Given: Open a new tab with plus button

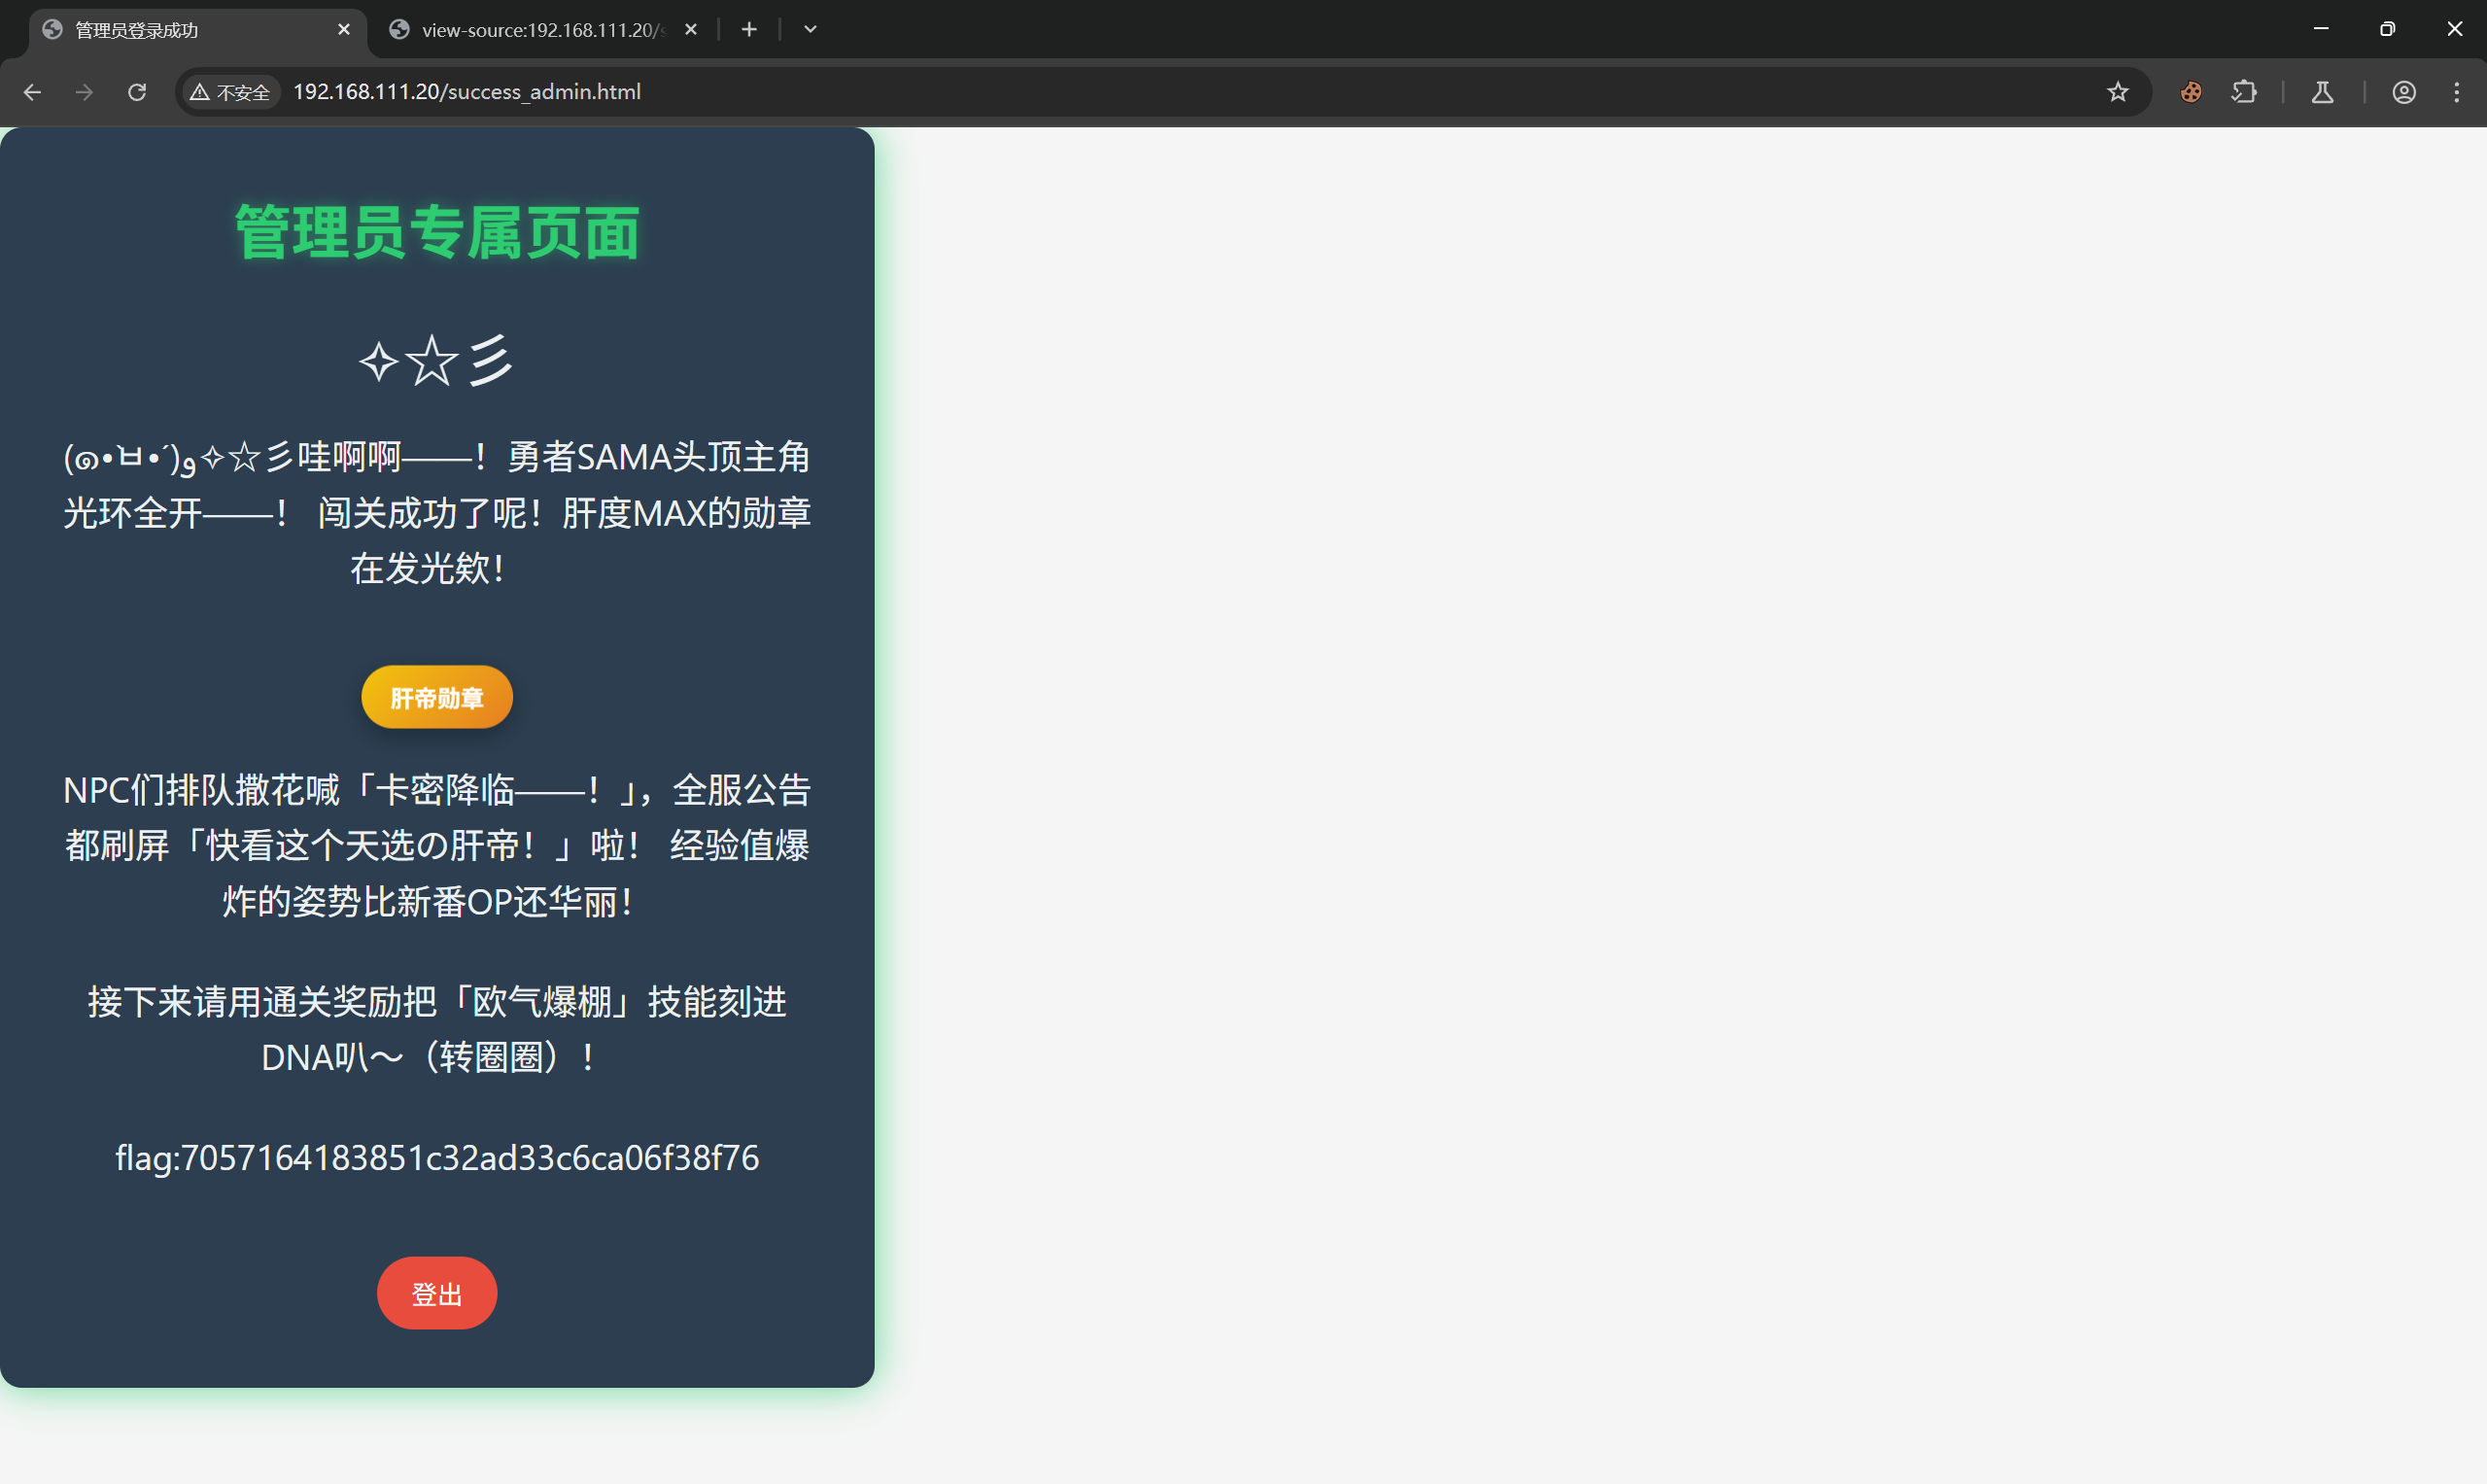Looking at the screenshot, I should 749,29.
